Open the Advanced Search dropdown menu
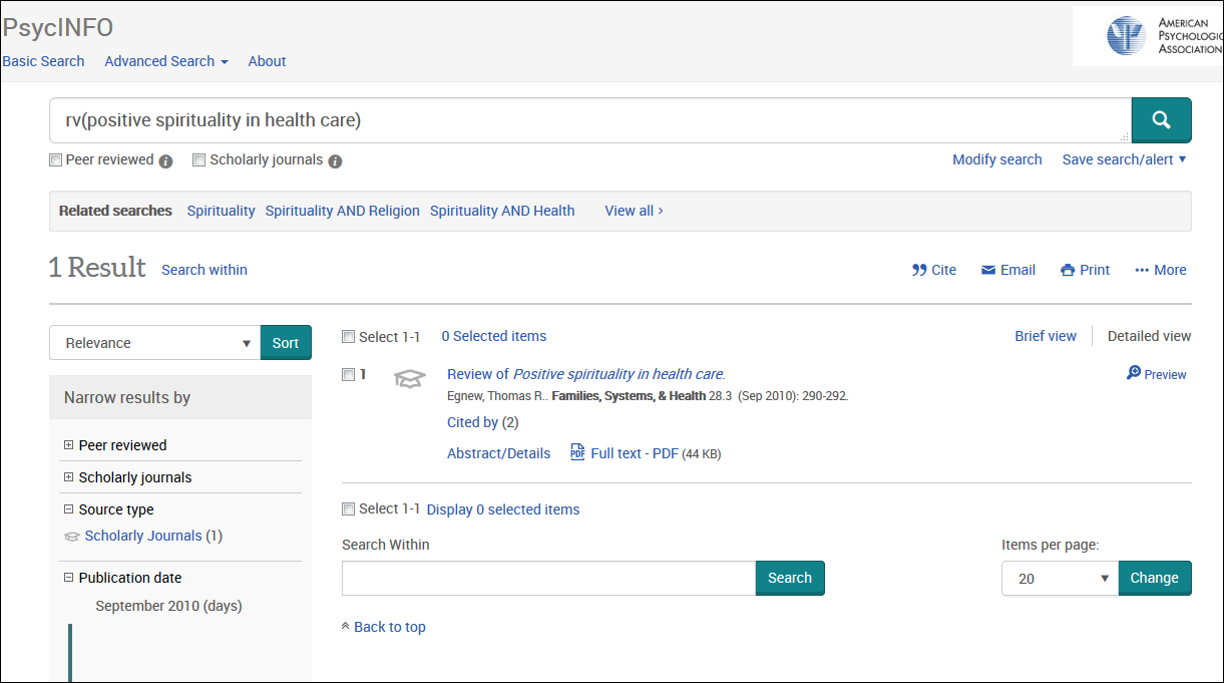 (166, 61)
